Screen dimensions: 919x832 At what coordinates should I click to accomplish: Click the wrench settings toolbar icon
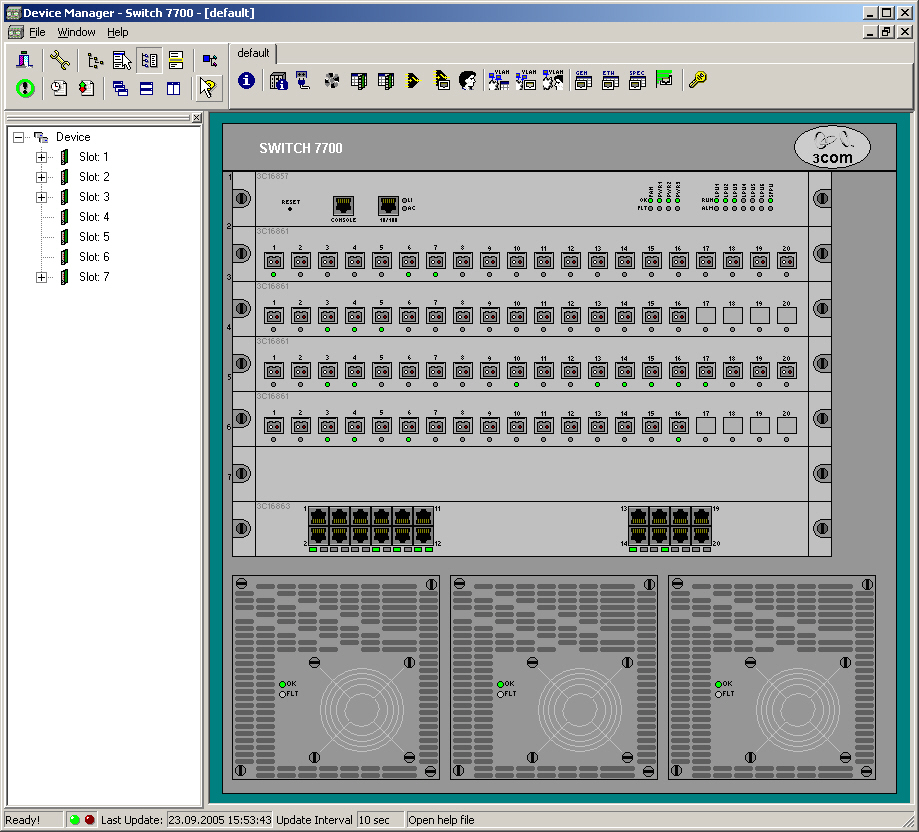tap(60, 61)
